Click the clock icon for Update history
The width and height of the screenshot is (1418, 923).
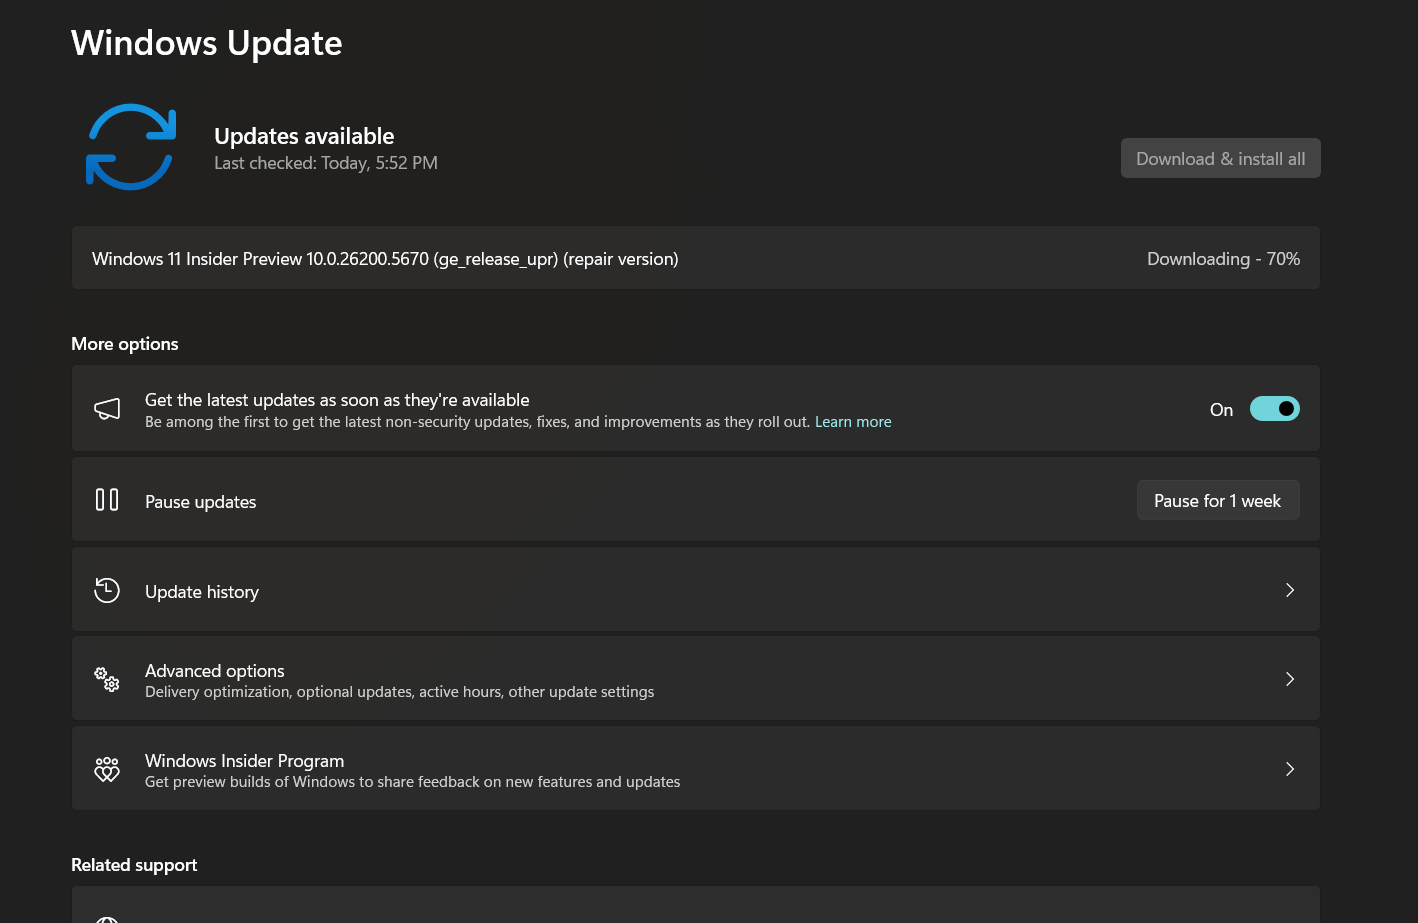coord(107,590)
